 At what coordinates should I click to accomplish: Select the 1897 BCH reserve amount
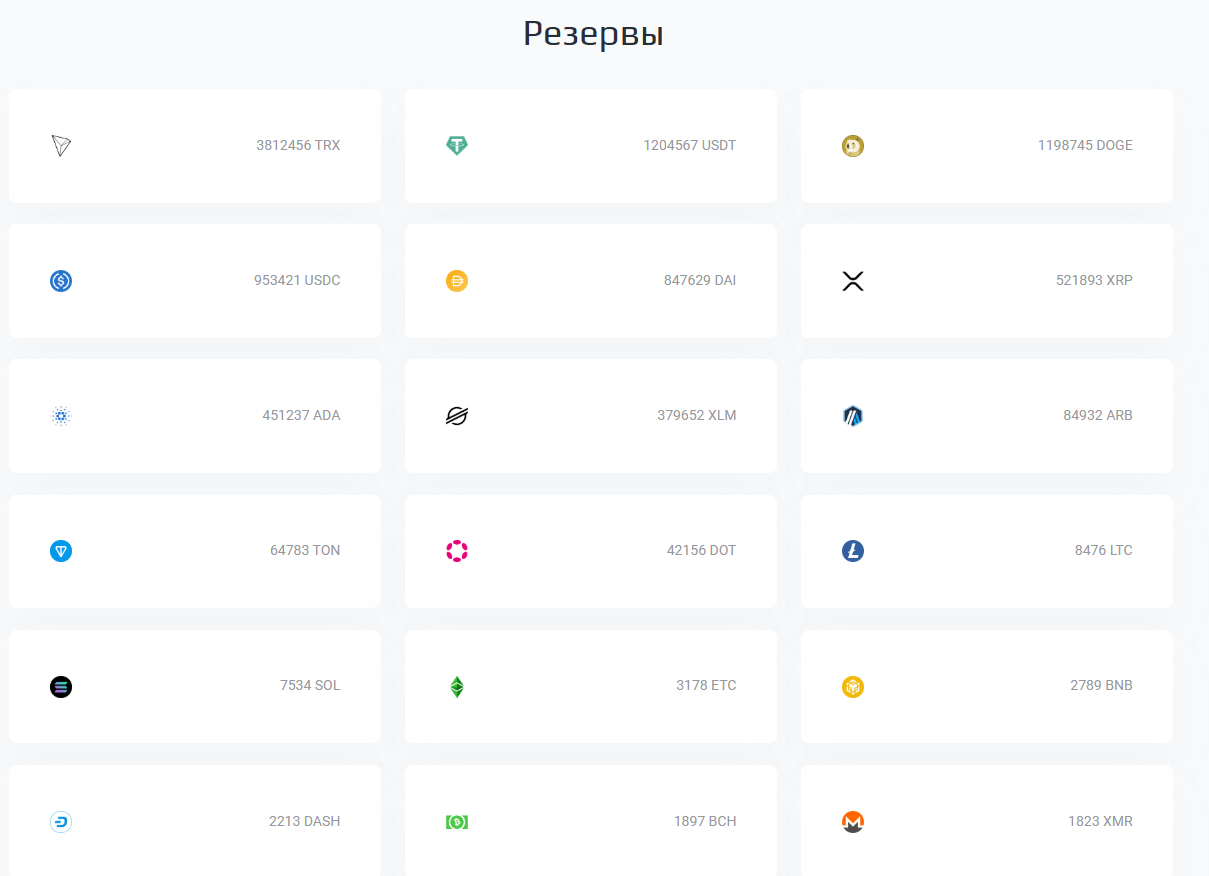[x=705, y=822]
